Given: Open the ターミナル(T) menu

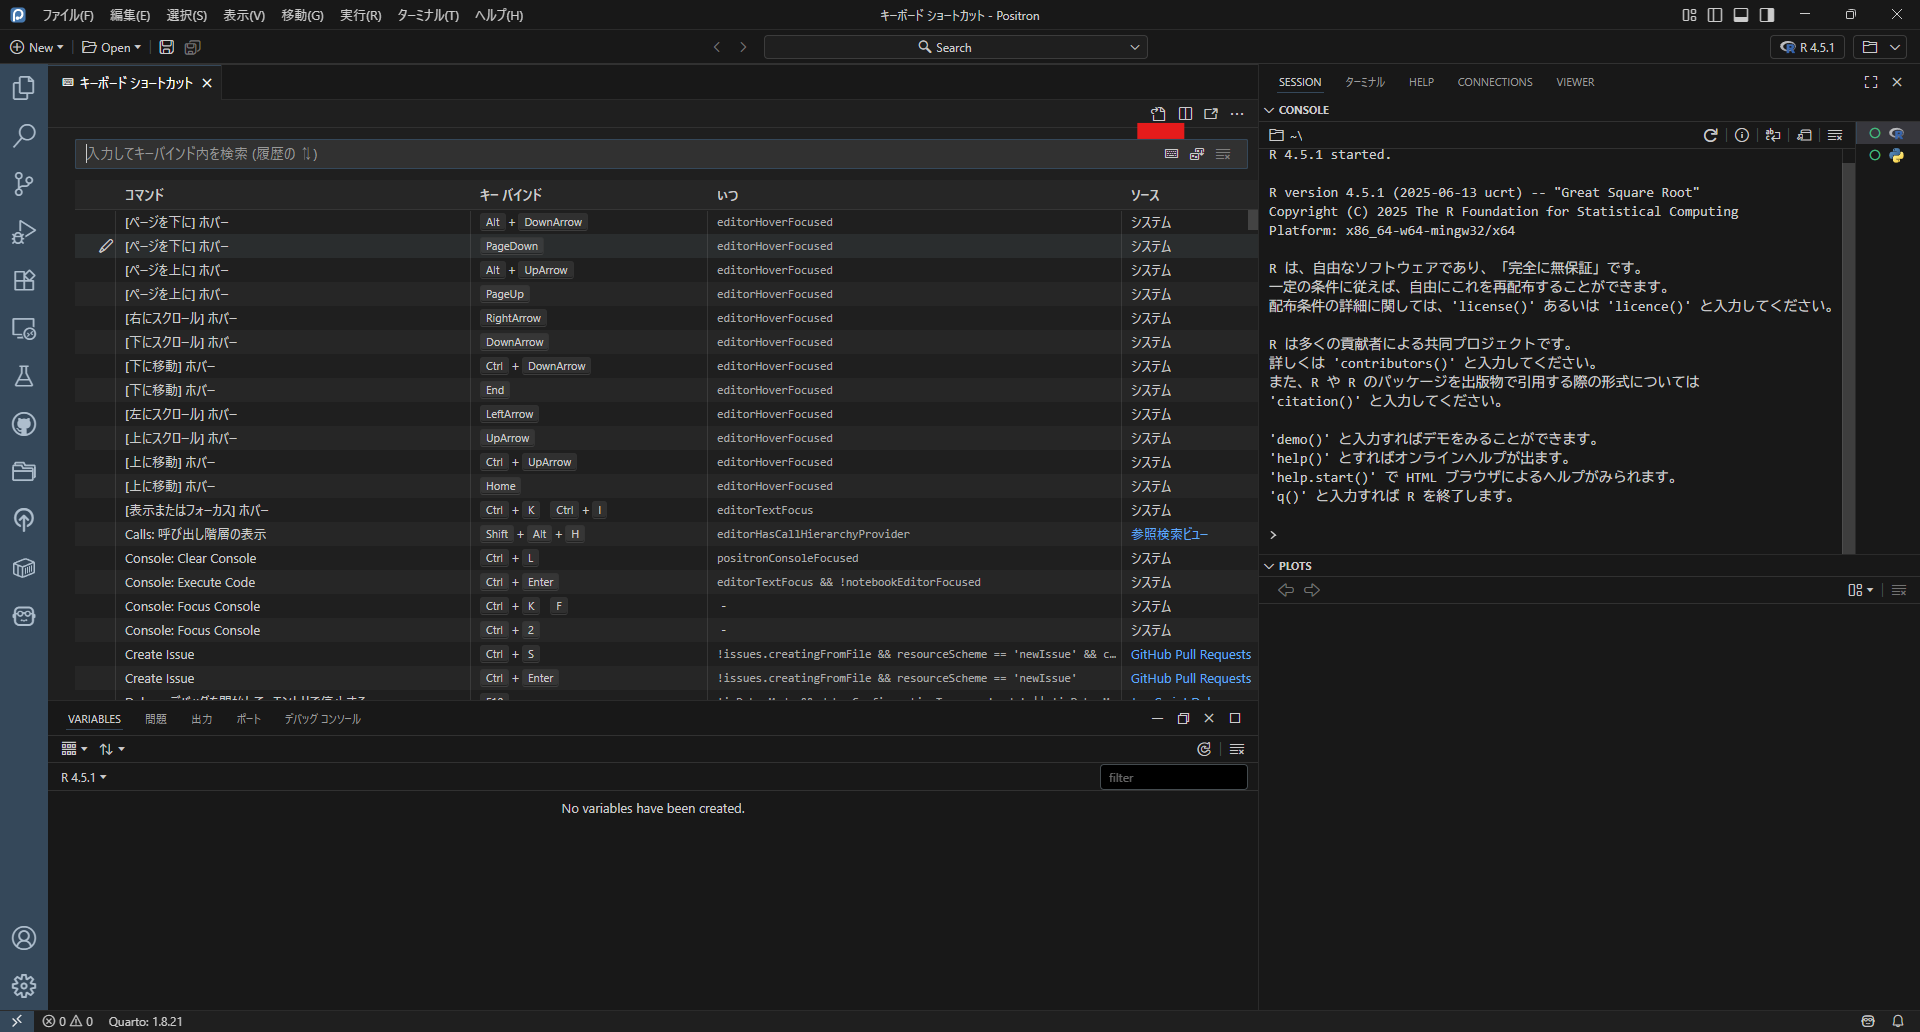Looking at the screenshot, I should tap(427, 15).
